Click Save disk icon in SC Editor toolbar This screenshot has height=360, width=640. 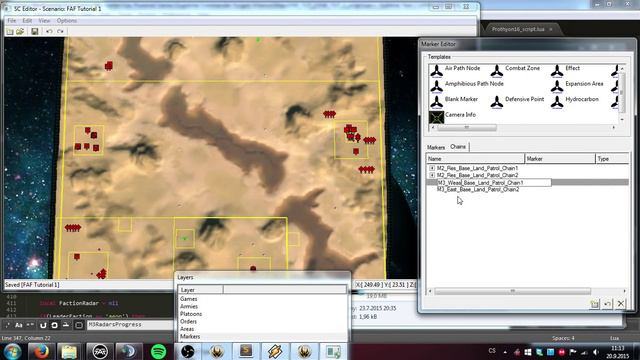(35, 31)
